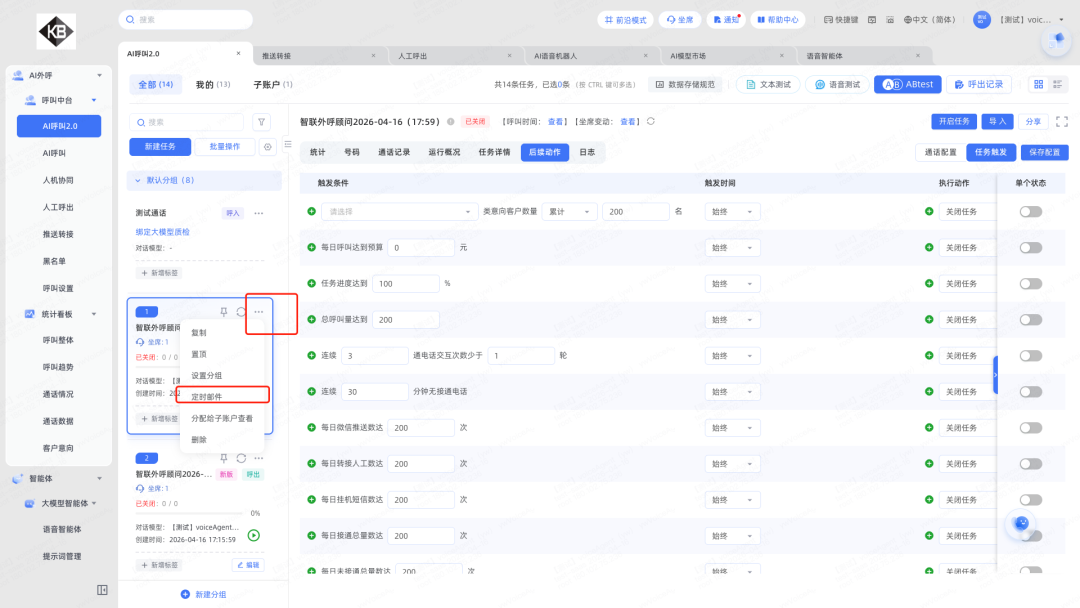Collapse the 默认分组 group header
This screenshot has width=1080, height=608.
(138, 180)
